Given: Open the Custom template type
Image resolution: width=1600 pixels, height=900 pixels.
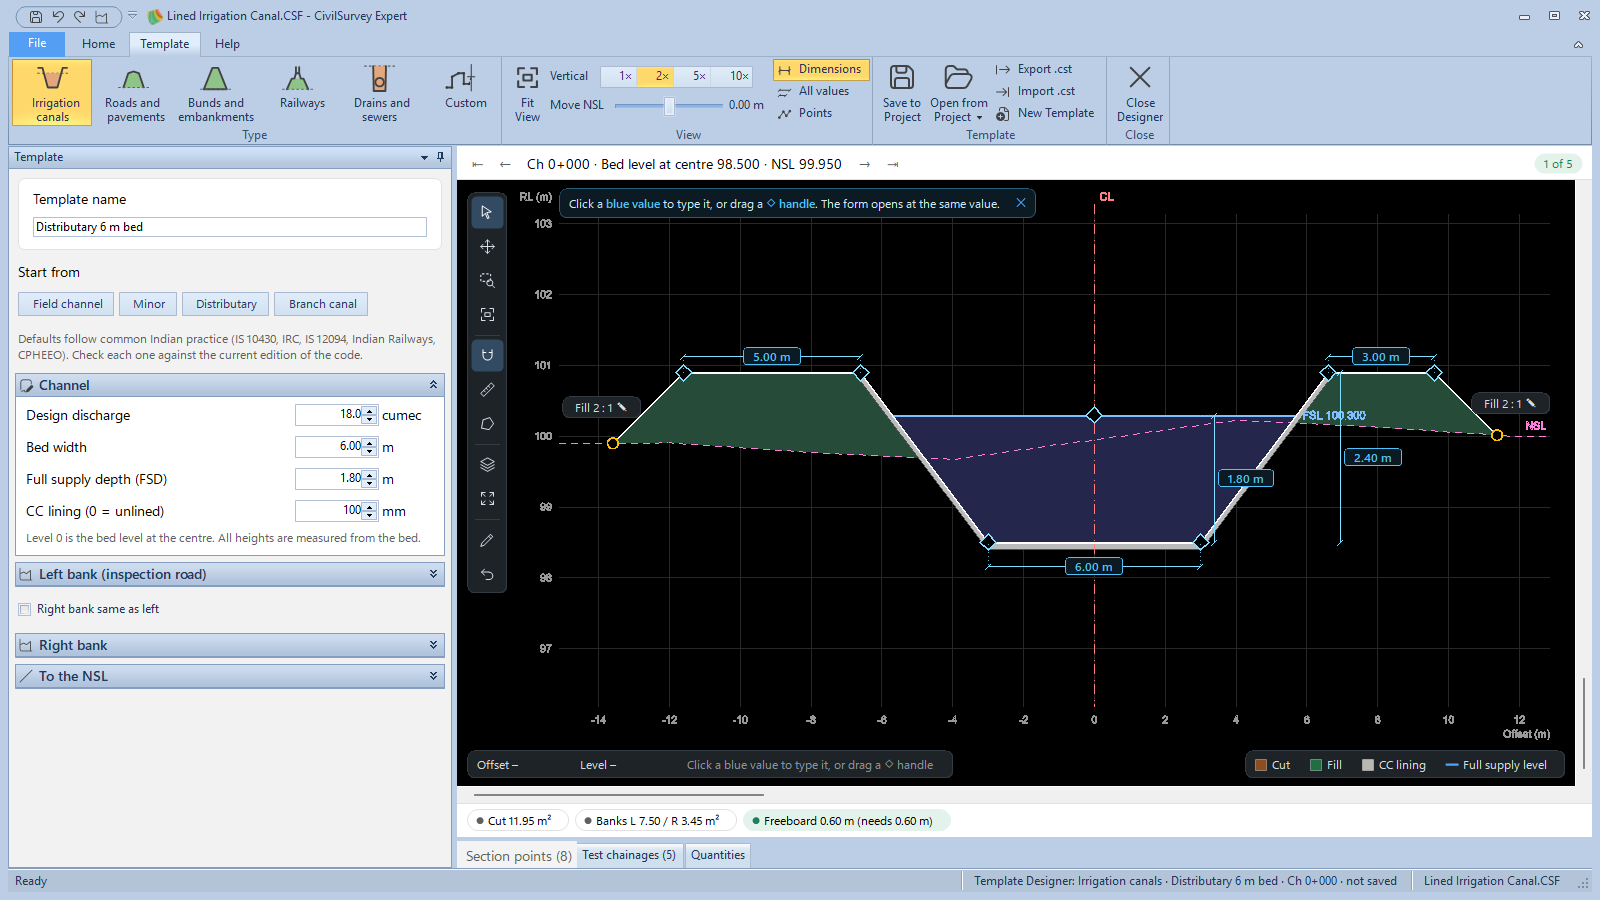Looking at the screenshot, I should 465,89.
